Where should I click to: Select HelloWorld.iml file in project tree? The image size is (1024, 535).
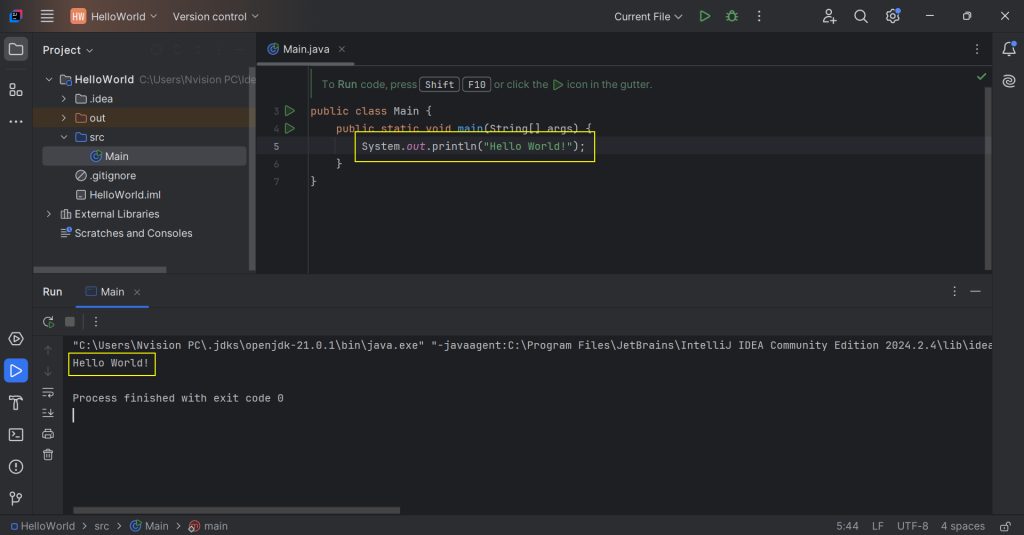click(x=125, y=195)
